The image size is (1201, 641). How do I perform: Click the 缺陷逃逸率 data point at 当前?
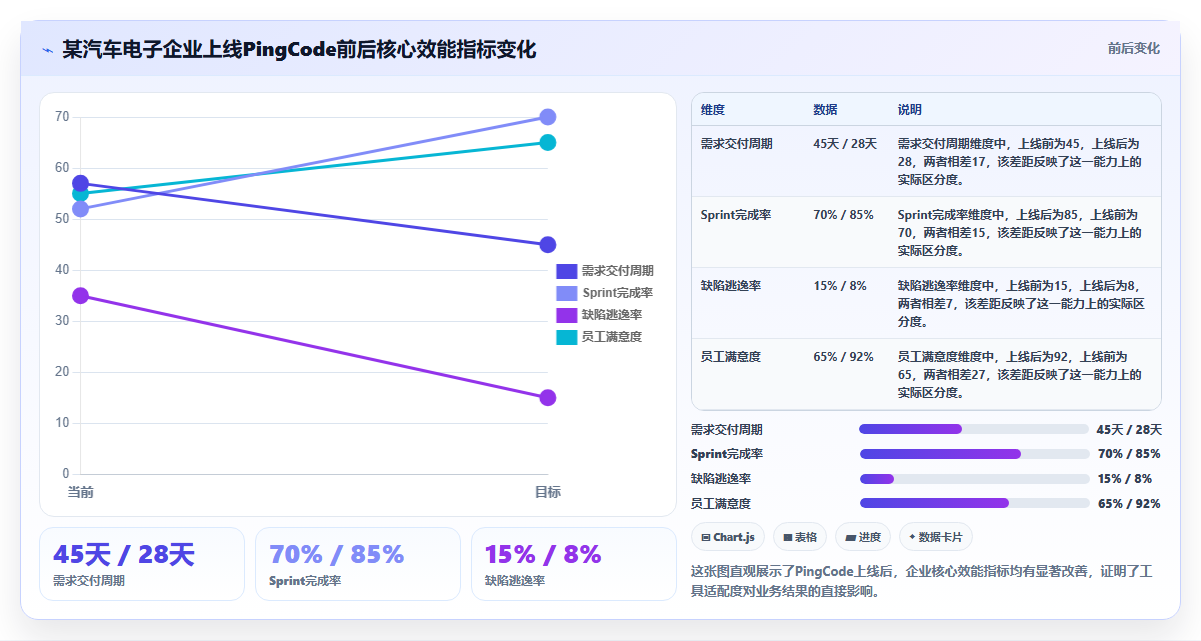(x=81, y=296)
